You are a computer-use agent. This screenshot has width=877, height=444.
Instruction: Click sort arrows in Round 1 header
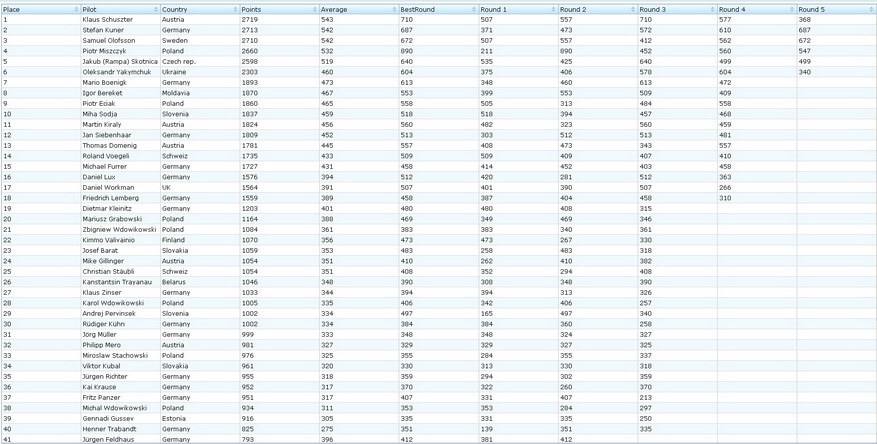click(553, 9)
